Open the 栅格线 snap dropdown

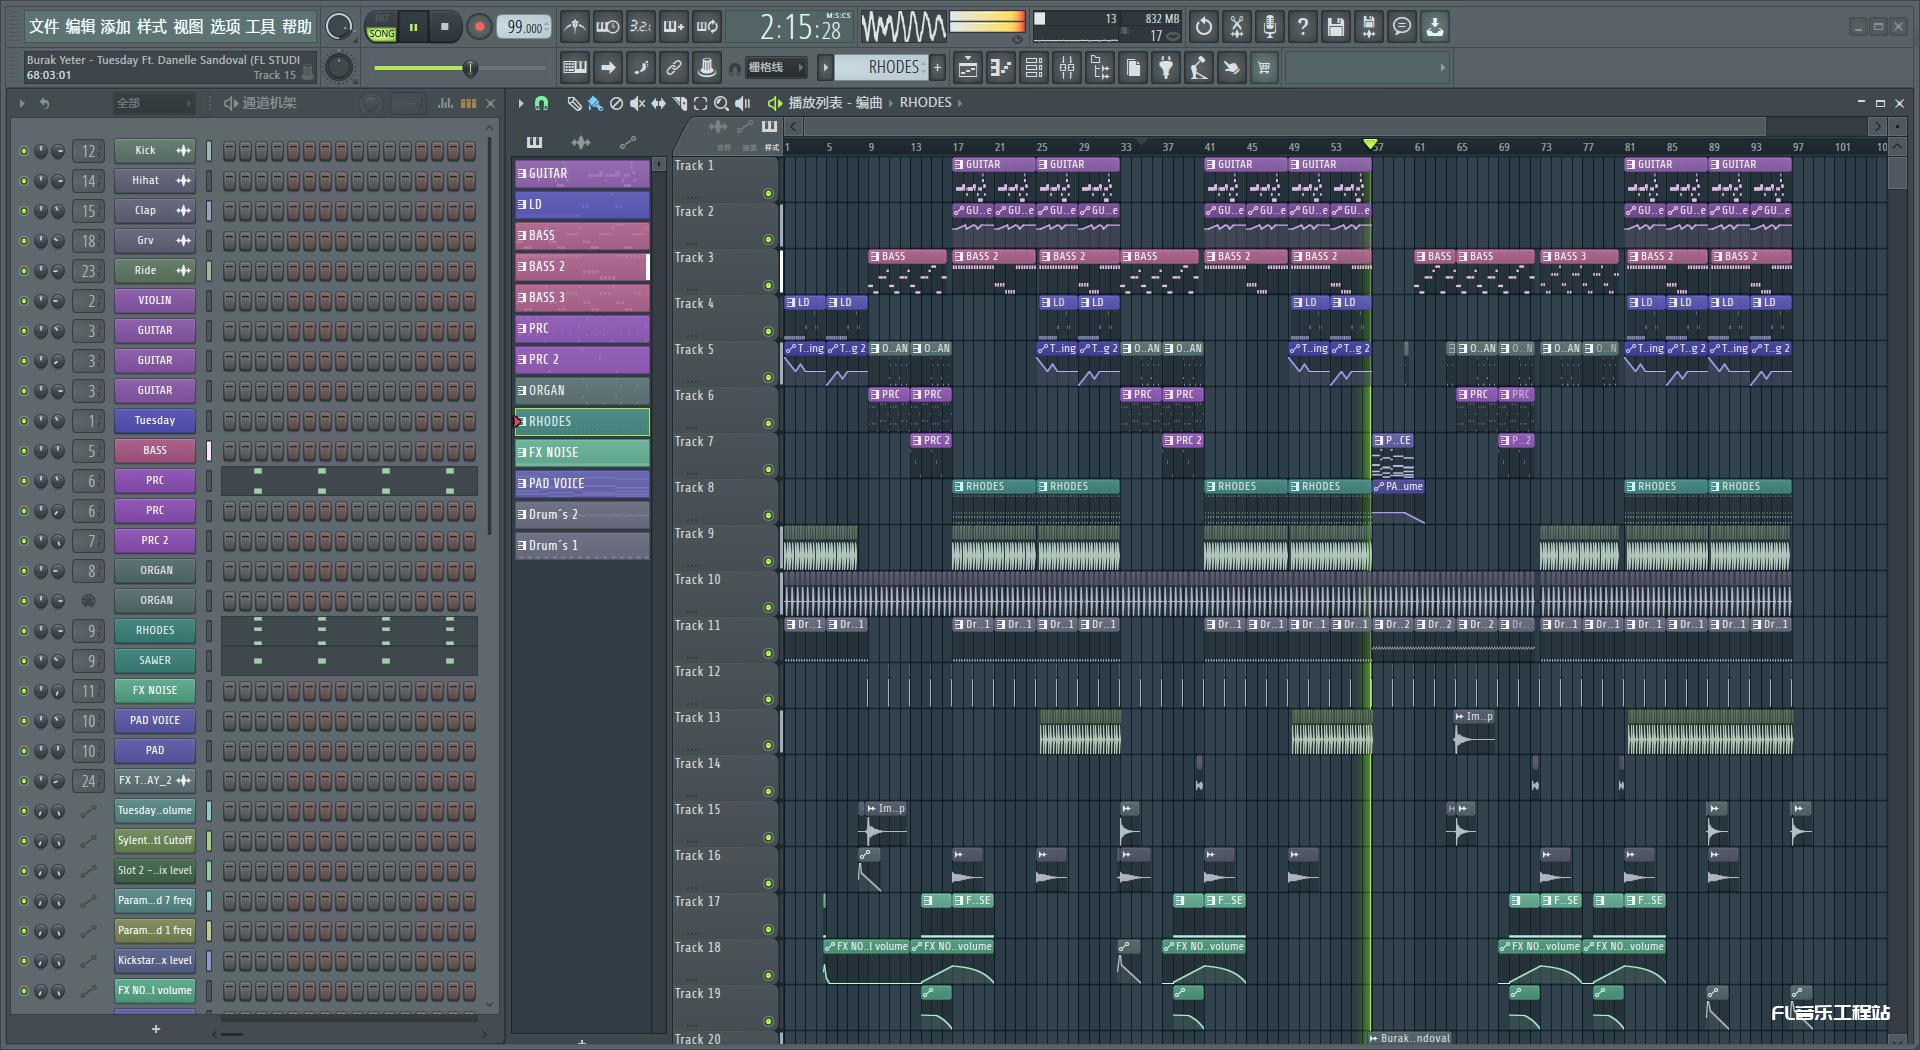(x=775, y=68)
